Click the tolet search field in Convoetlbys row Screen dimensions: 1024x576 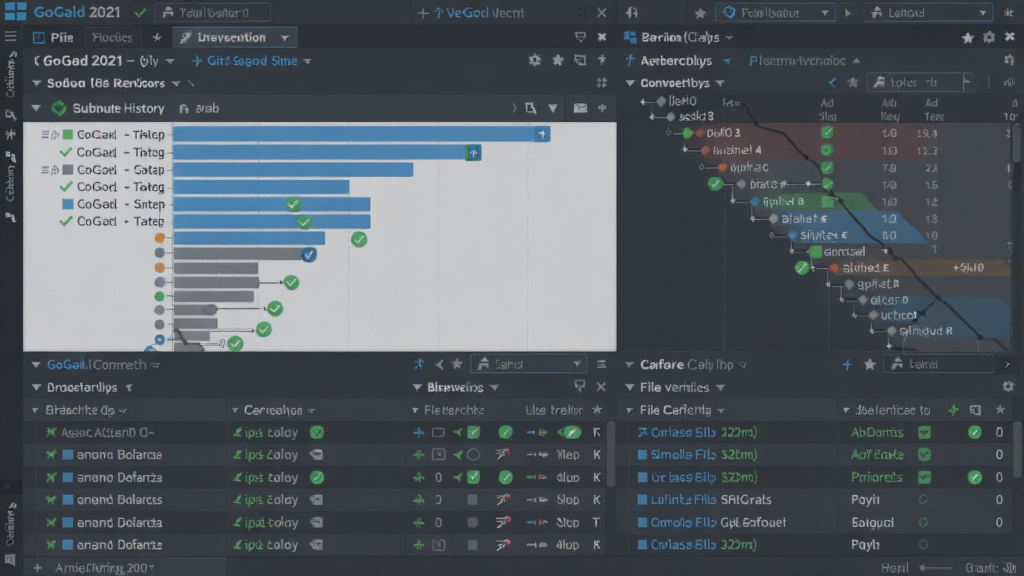click(x=919, y=82)
